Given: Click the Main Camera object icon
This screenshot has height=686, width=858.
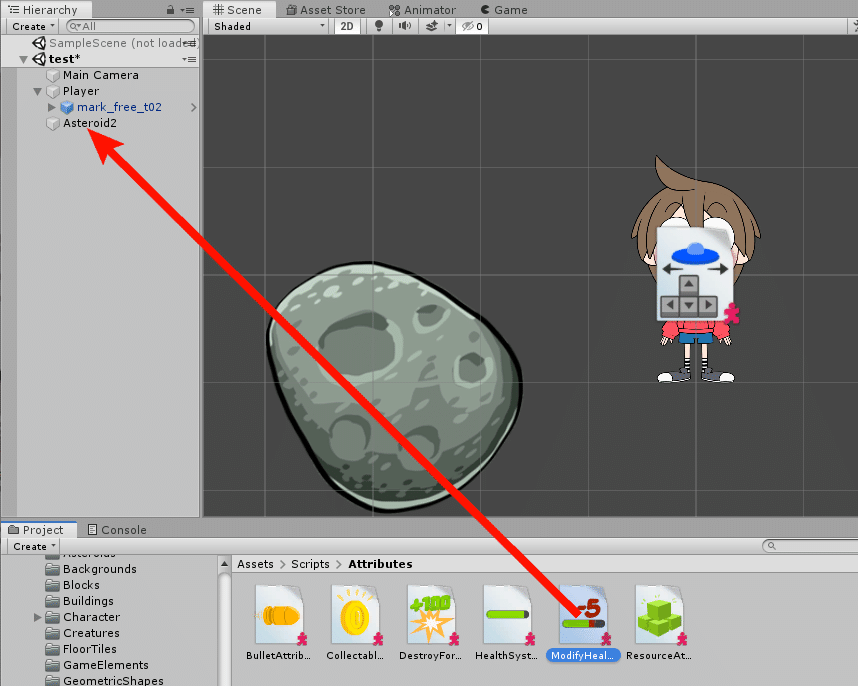Looking at the screenshot, I should (x=53, y=75).
